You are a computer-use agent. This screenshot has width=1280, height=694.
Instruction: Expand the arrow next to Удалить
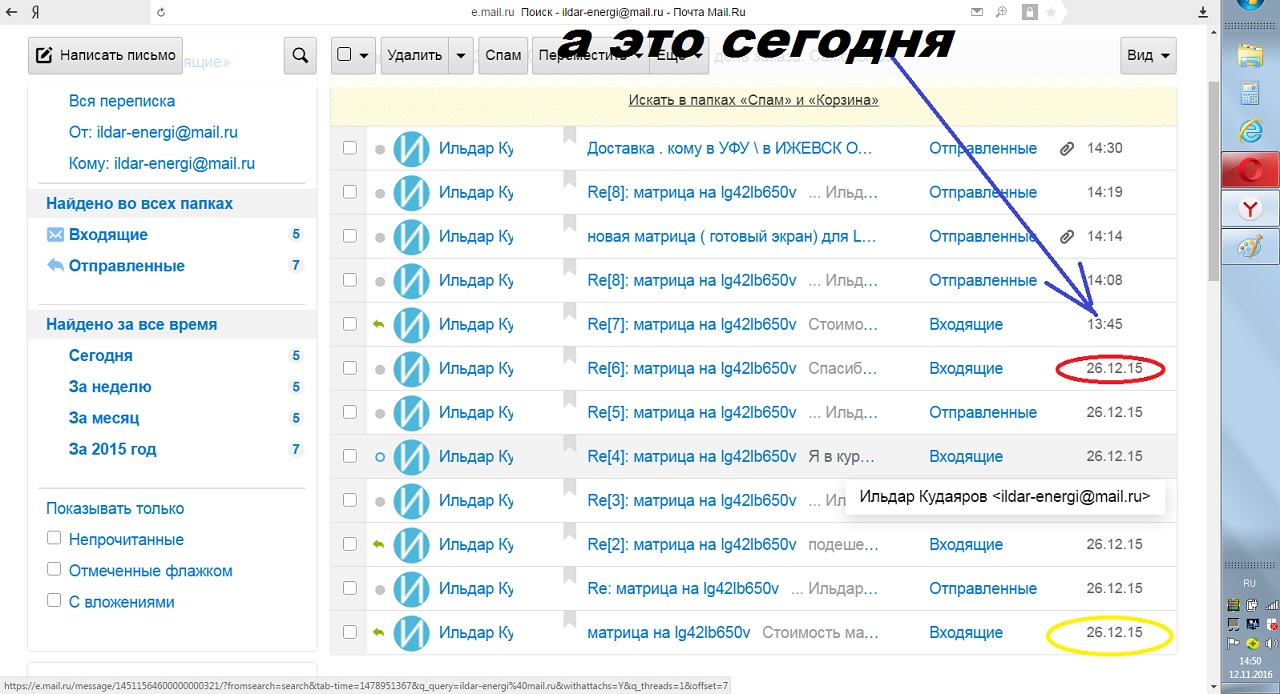[461, 56]
